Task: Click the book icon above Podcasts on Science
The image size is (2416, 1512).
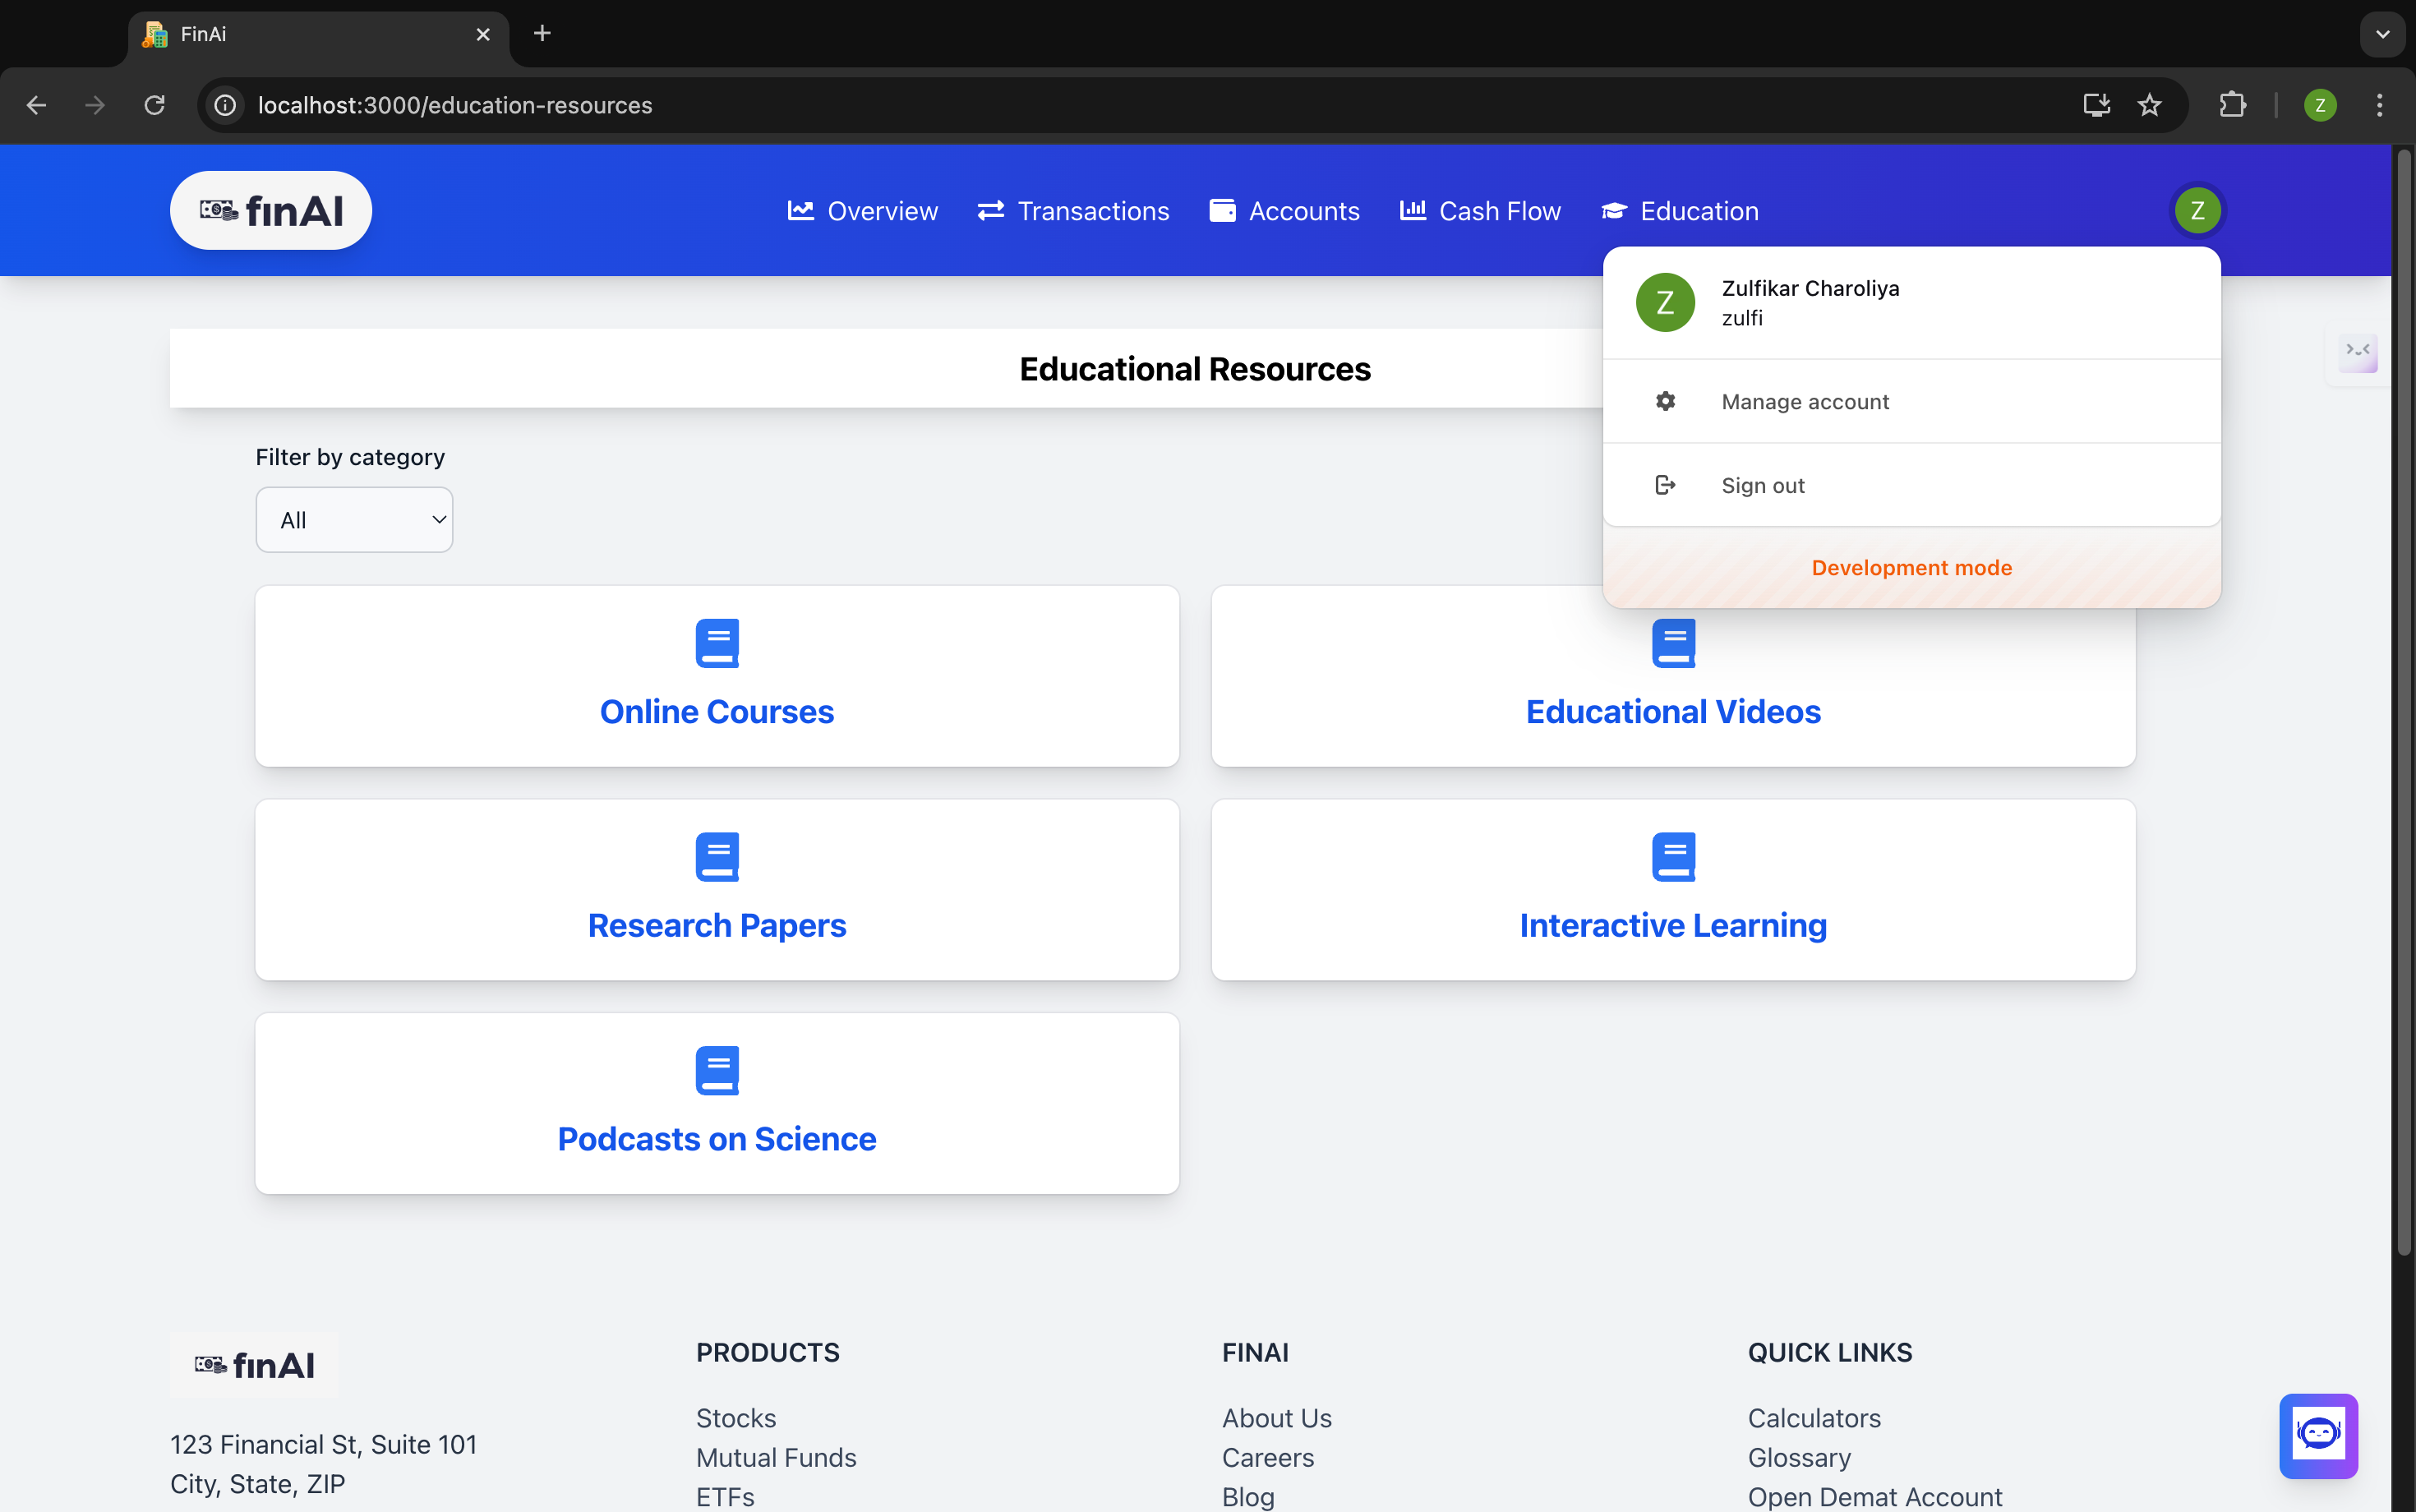Action: [x=717, y=1070]
